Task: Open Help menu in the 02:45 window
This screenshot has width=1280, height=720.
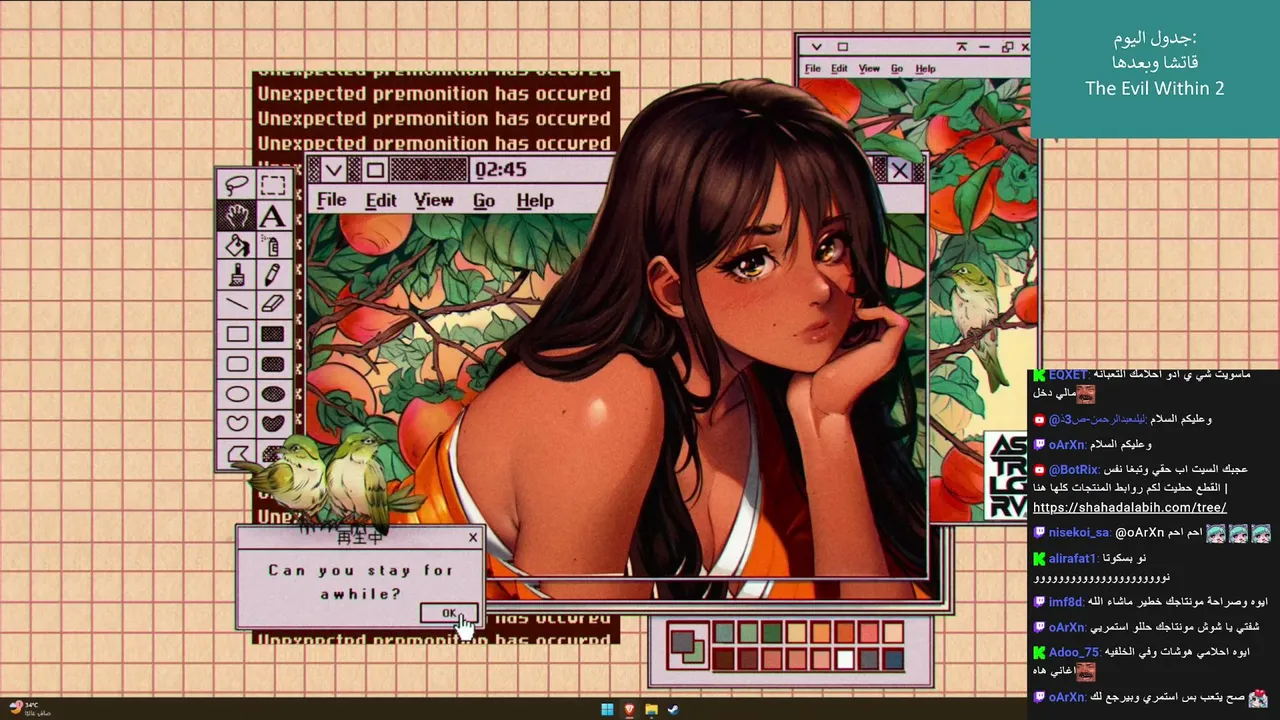Action: click(535, 201)
